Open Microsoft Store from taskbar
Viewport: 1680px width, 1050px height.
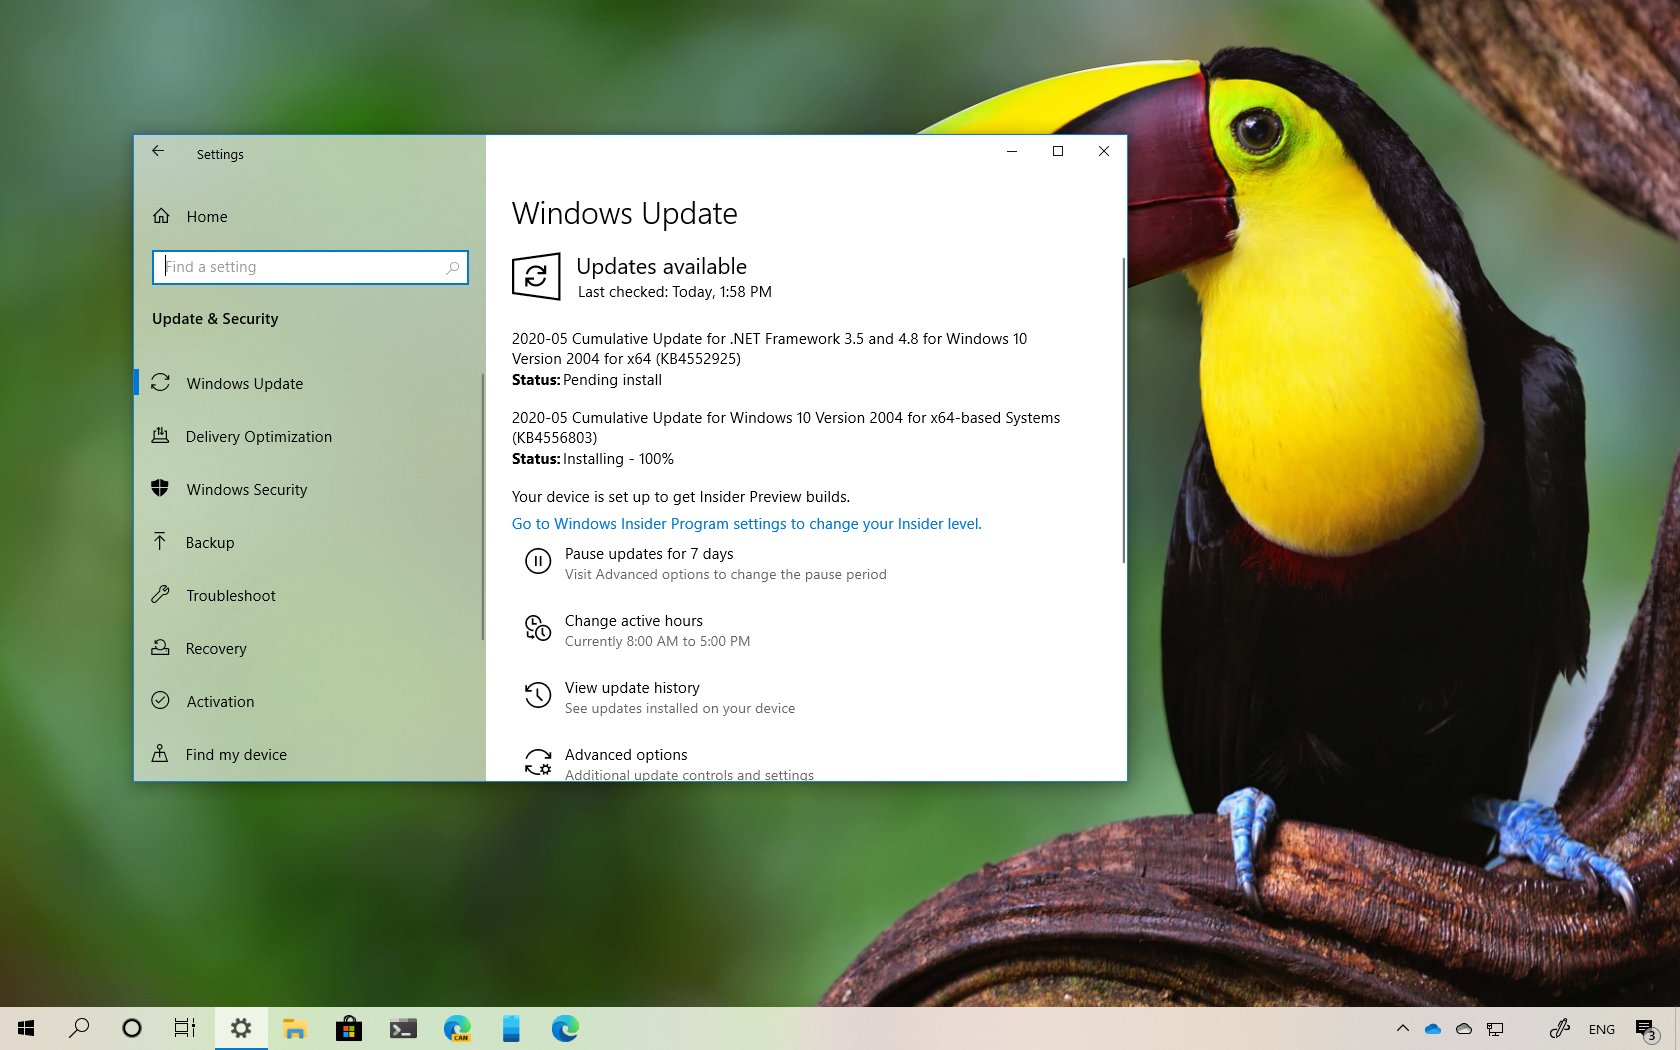coord(349,1029)
